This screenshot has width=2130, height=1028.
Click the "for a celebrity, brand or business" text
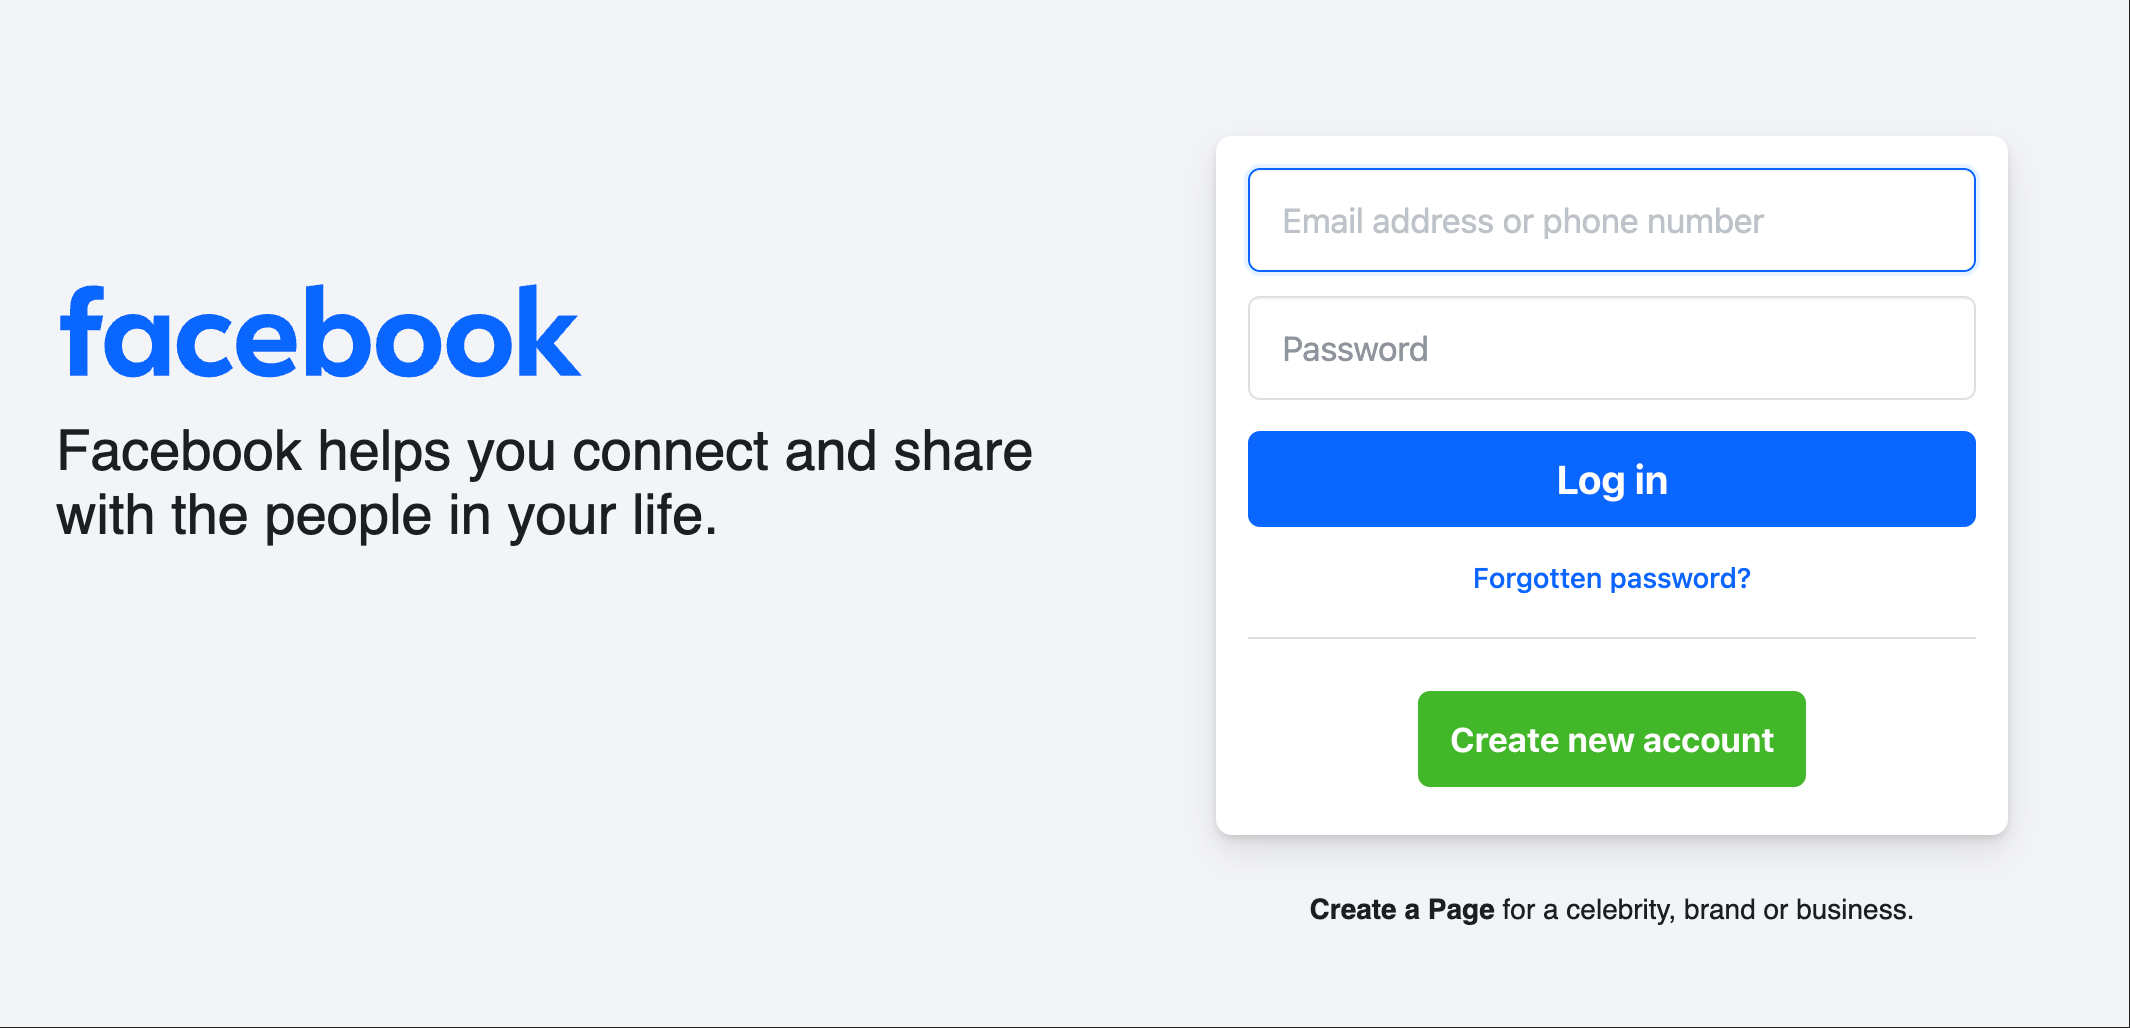tap(1707, 909)
